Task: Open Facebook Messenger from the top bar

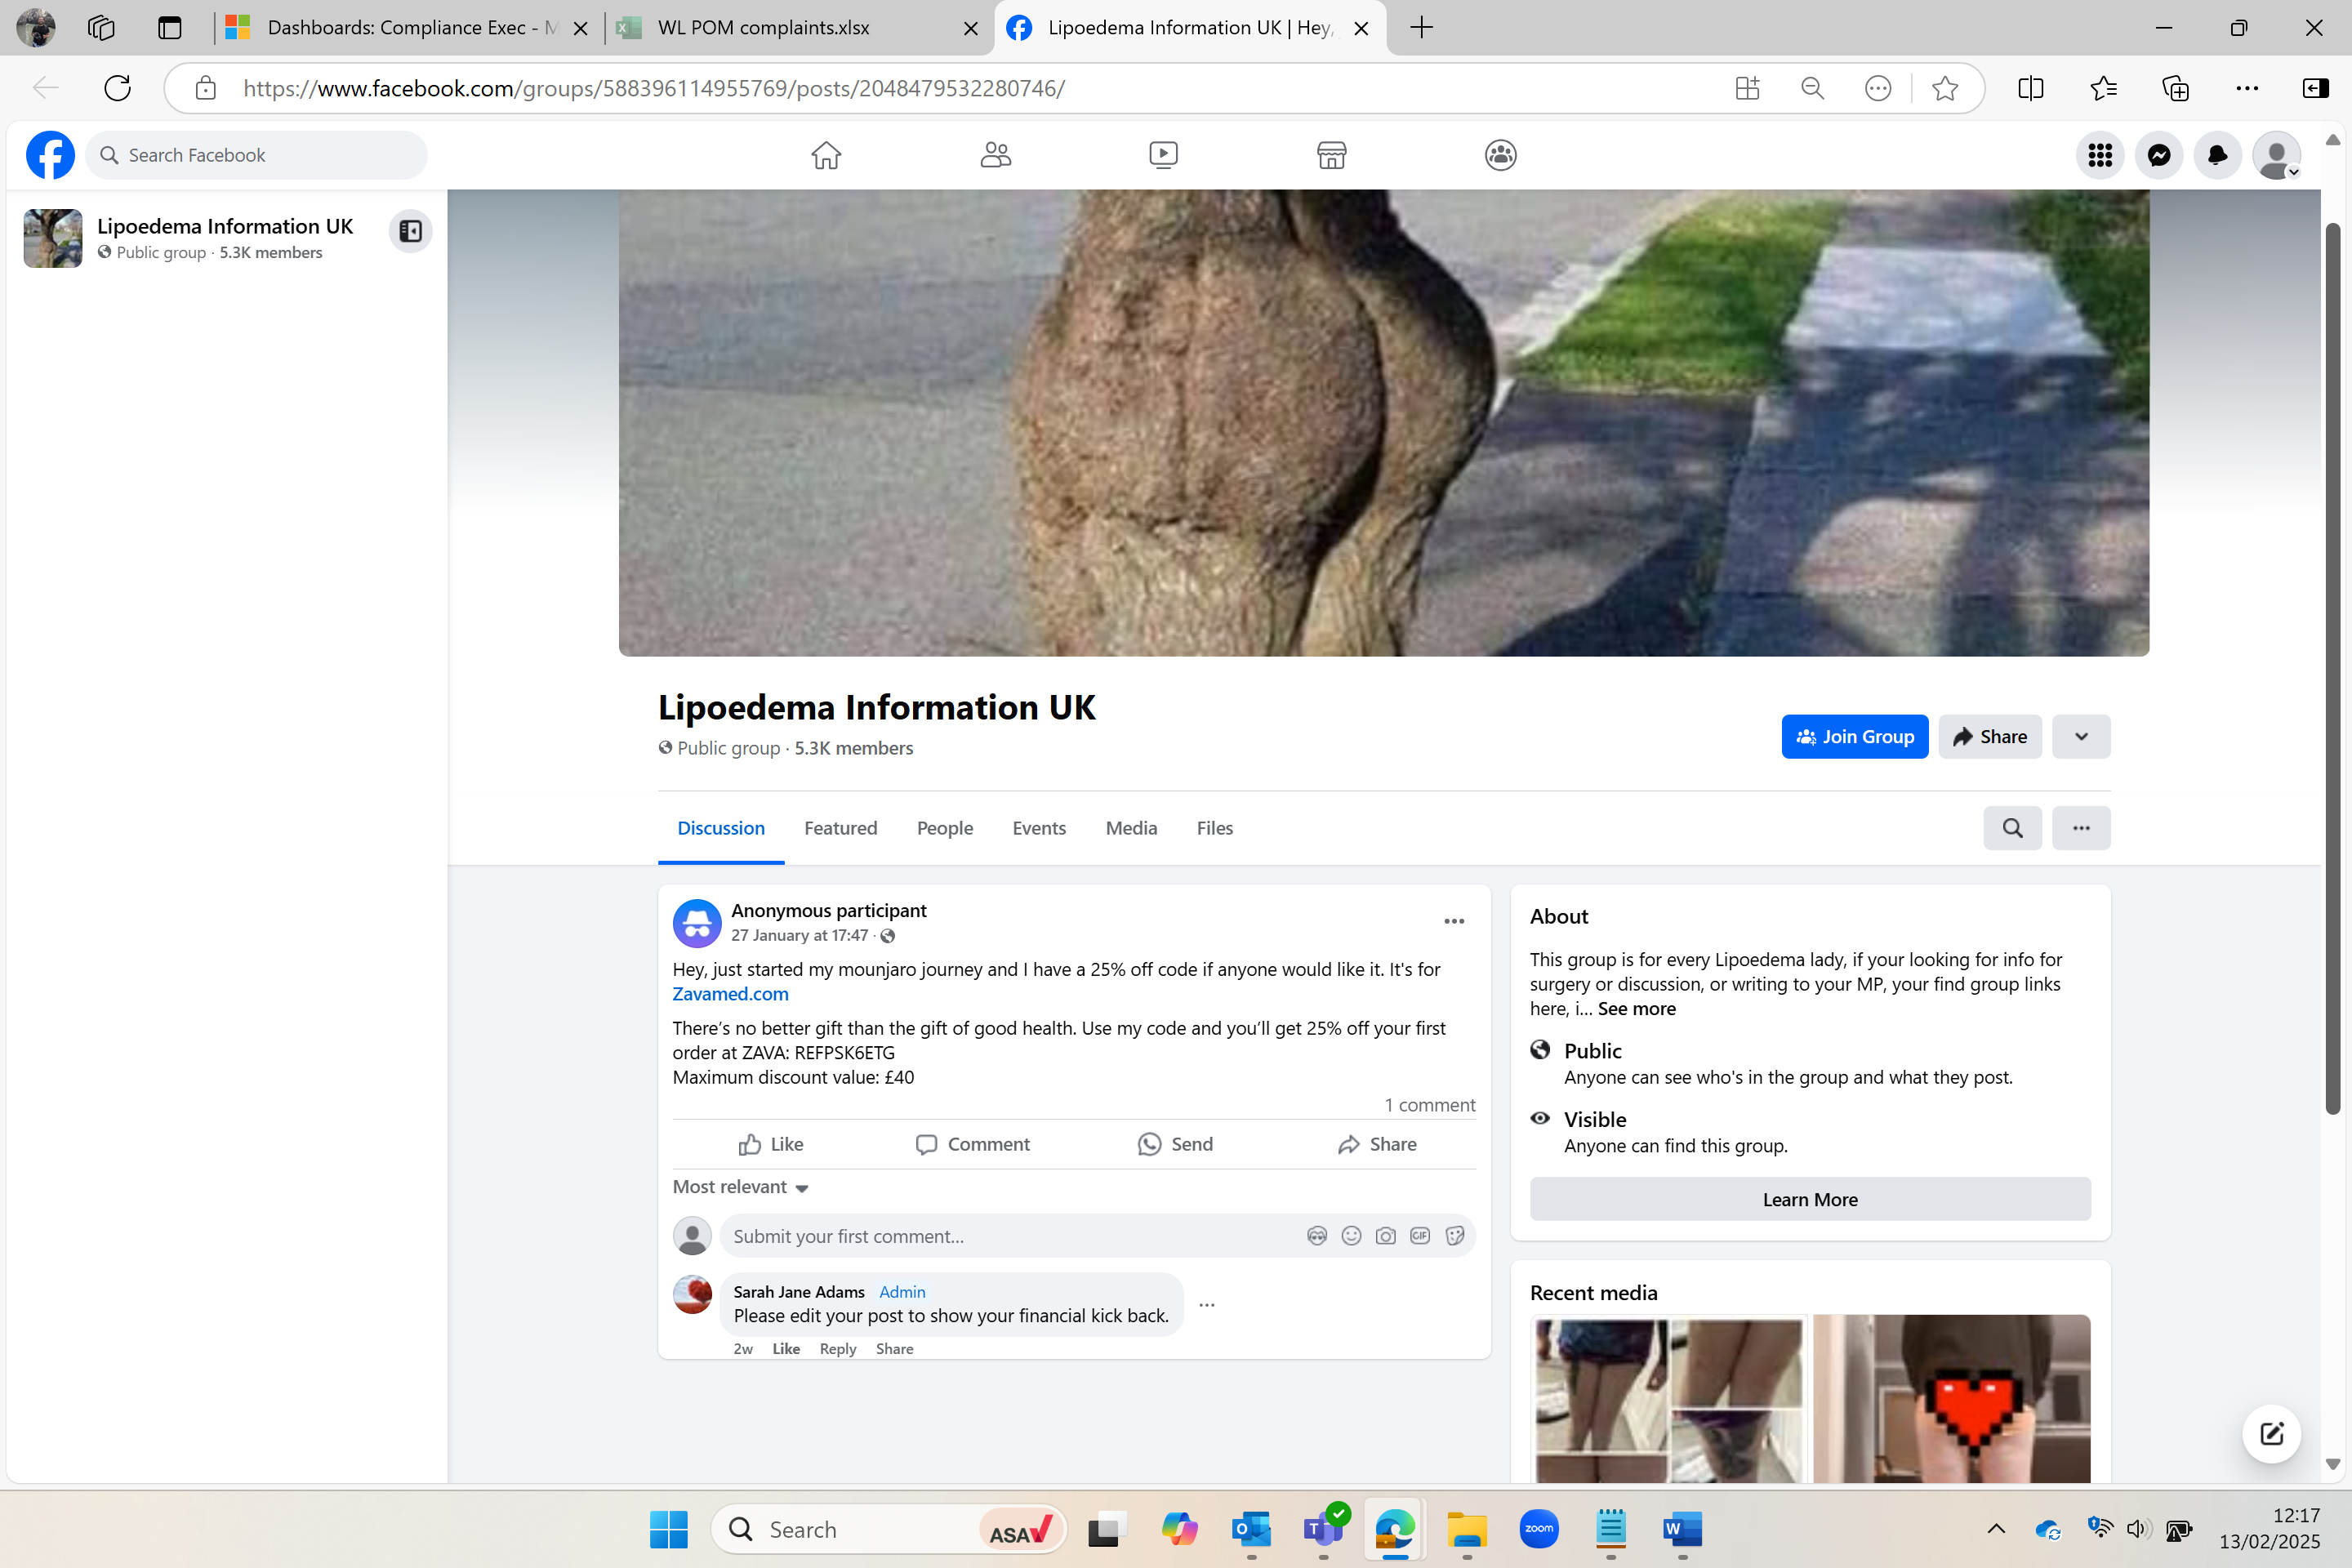Action: click(x=2159, y=155)
